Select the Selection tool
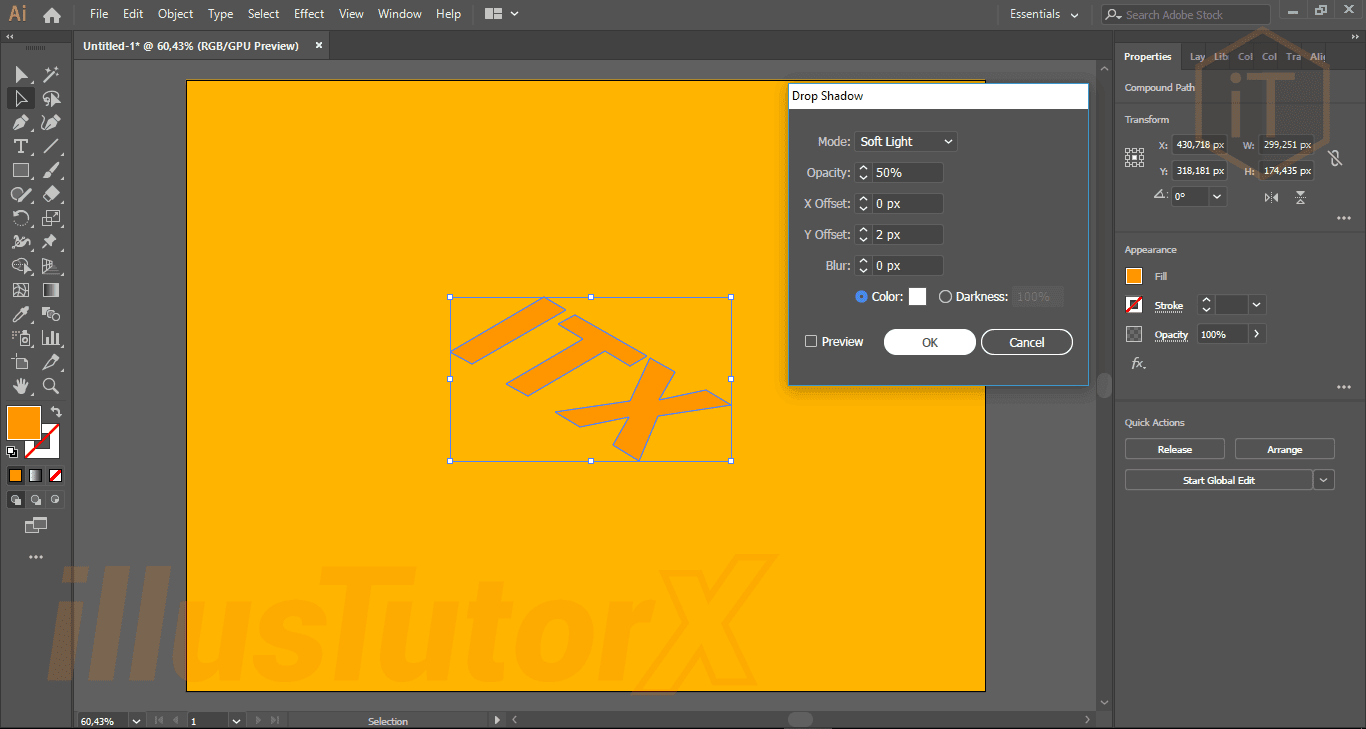The width and height of the screenshot is (1366, 729). 21,74
